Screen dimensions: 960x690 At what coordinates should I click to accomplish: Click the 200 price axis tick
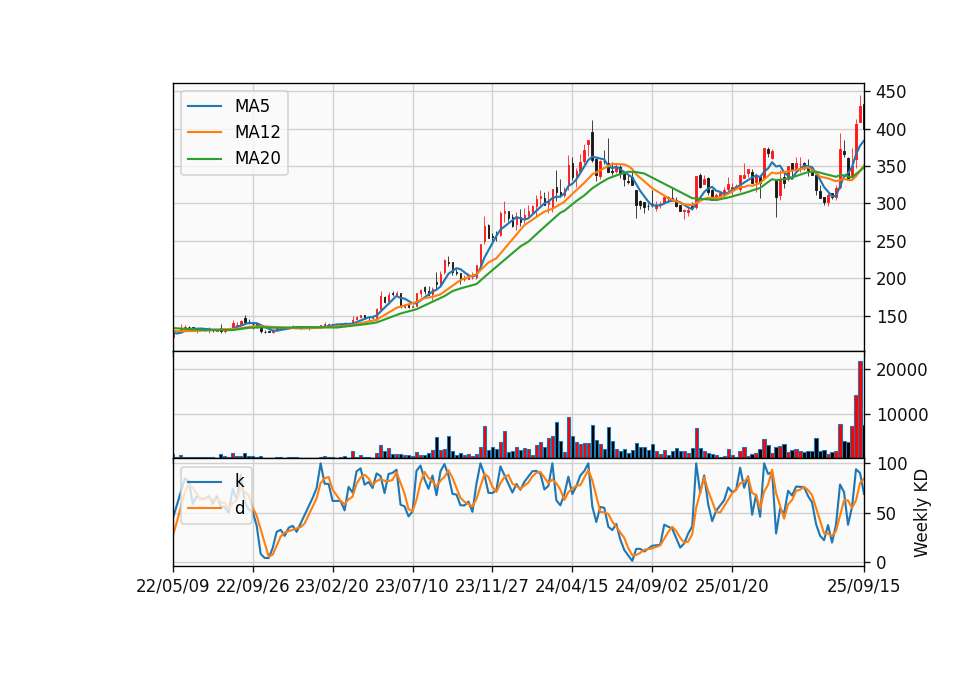pos(891,279)
